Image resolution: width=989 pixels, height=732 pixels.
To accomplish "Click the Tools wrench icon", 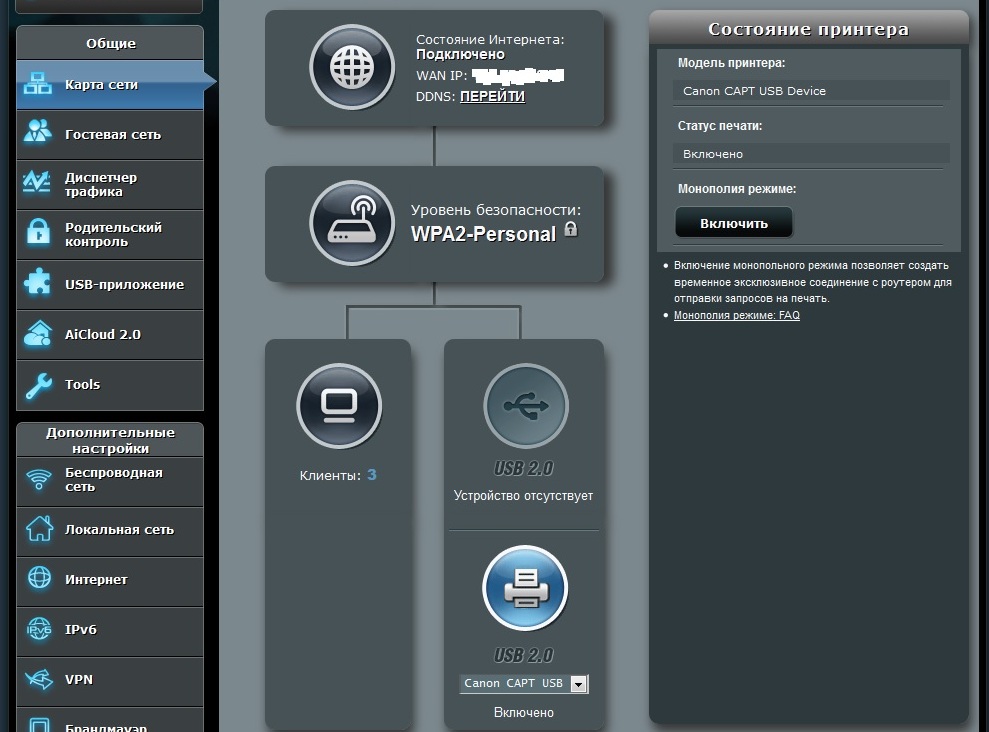I will click(x=38, y=385).
